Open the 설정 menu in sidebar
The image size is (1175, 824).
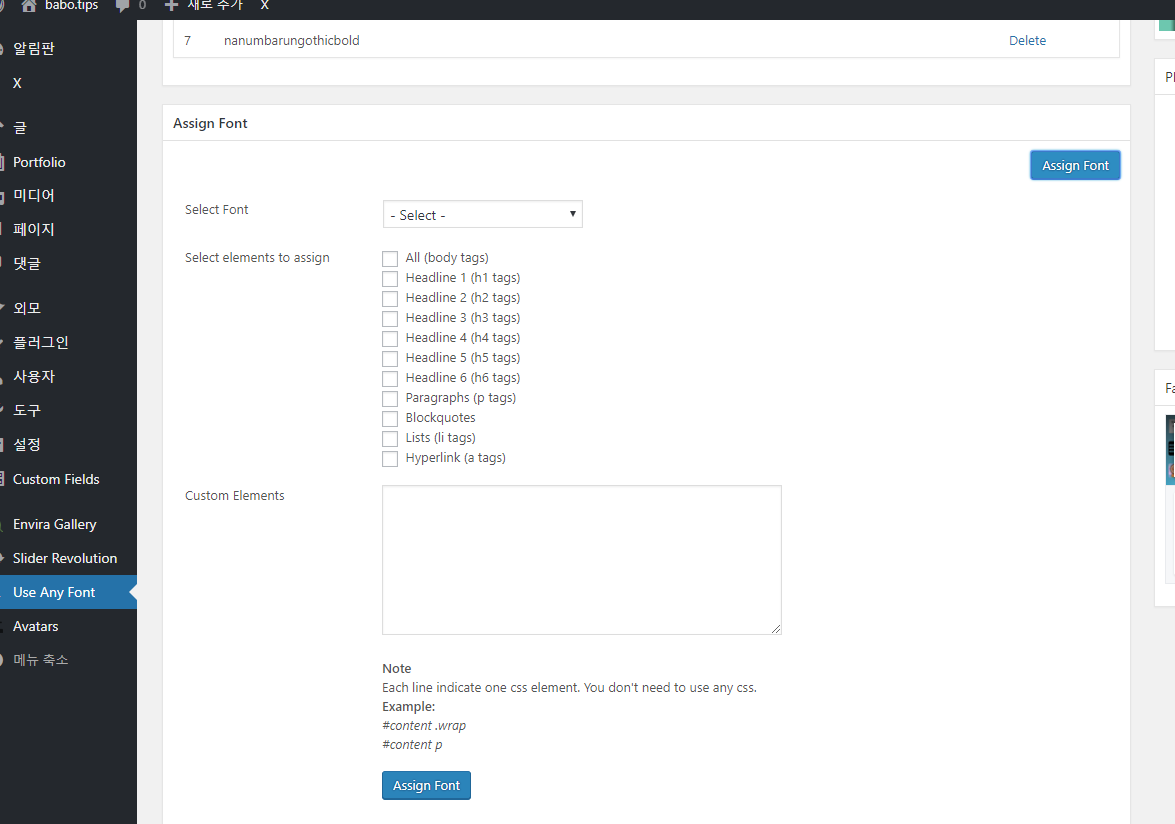pyautogui.click(x=27, y=445)
